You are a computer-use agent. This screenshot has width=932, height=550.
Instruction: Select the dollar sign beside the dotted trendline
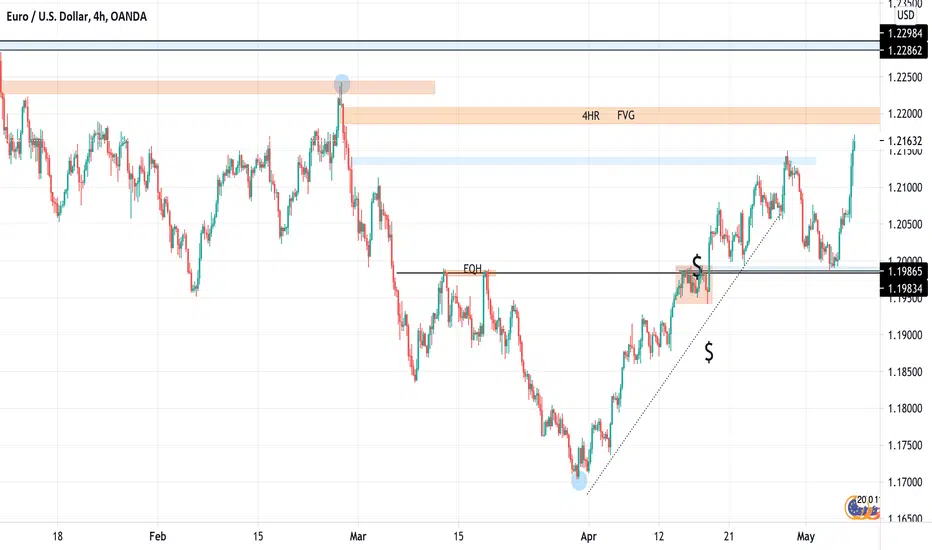point(709,353)
